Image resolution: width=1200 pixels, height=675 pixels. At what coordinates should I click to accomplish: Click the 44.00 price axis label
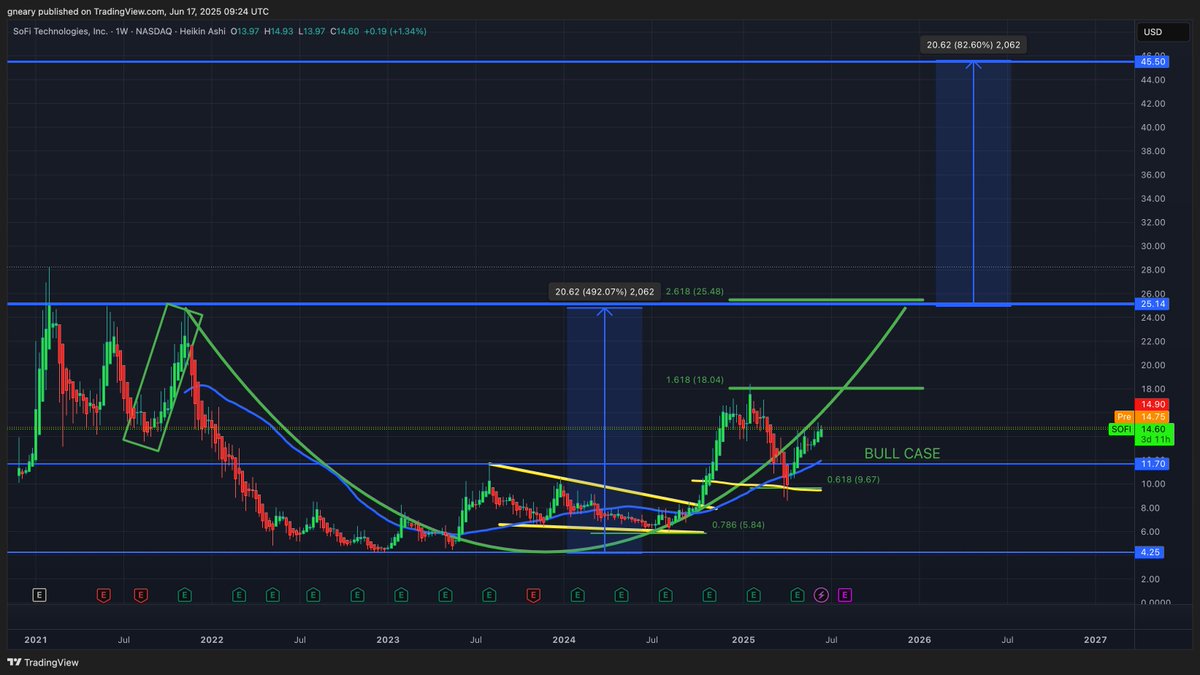(x=1155, y=80)
